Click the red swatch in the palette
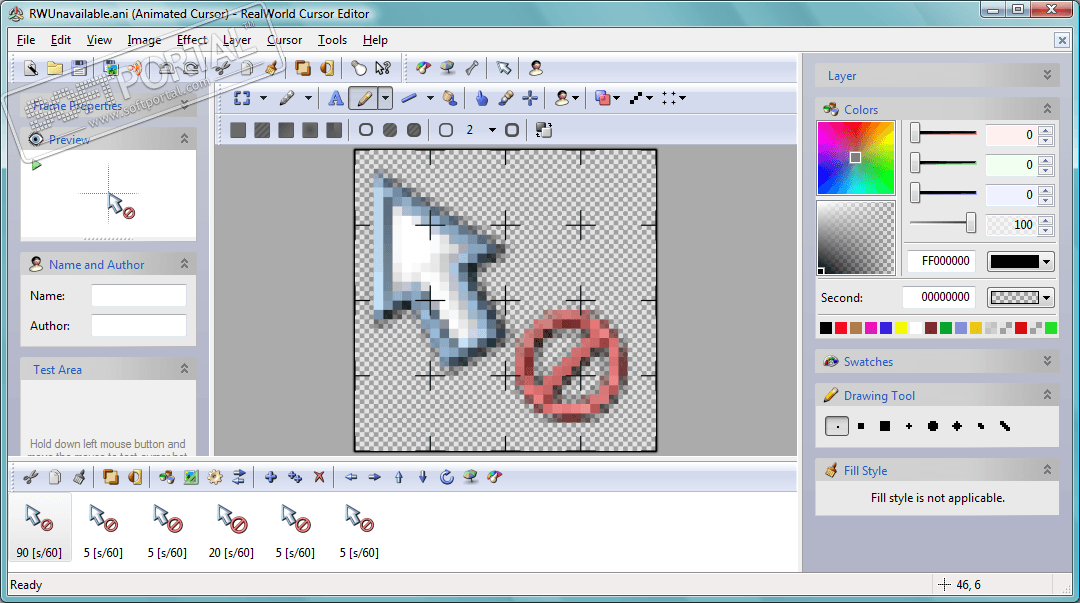This screenshot has width=1080, height=603. [x=841, y=328]
